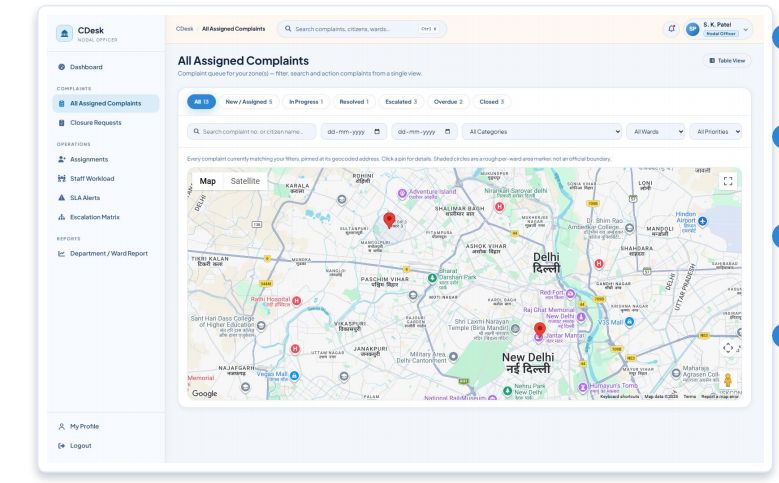
Task: Open calendar picker on first date field
Action: [377, 132]
